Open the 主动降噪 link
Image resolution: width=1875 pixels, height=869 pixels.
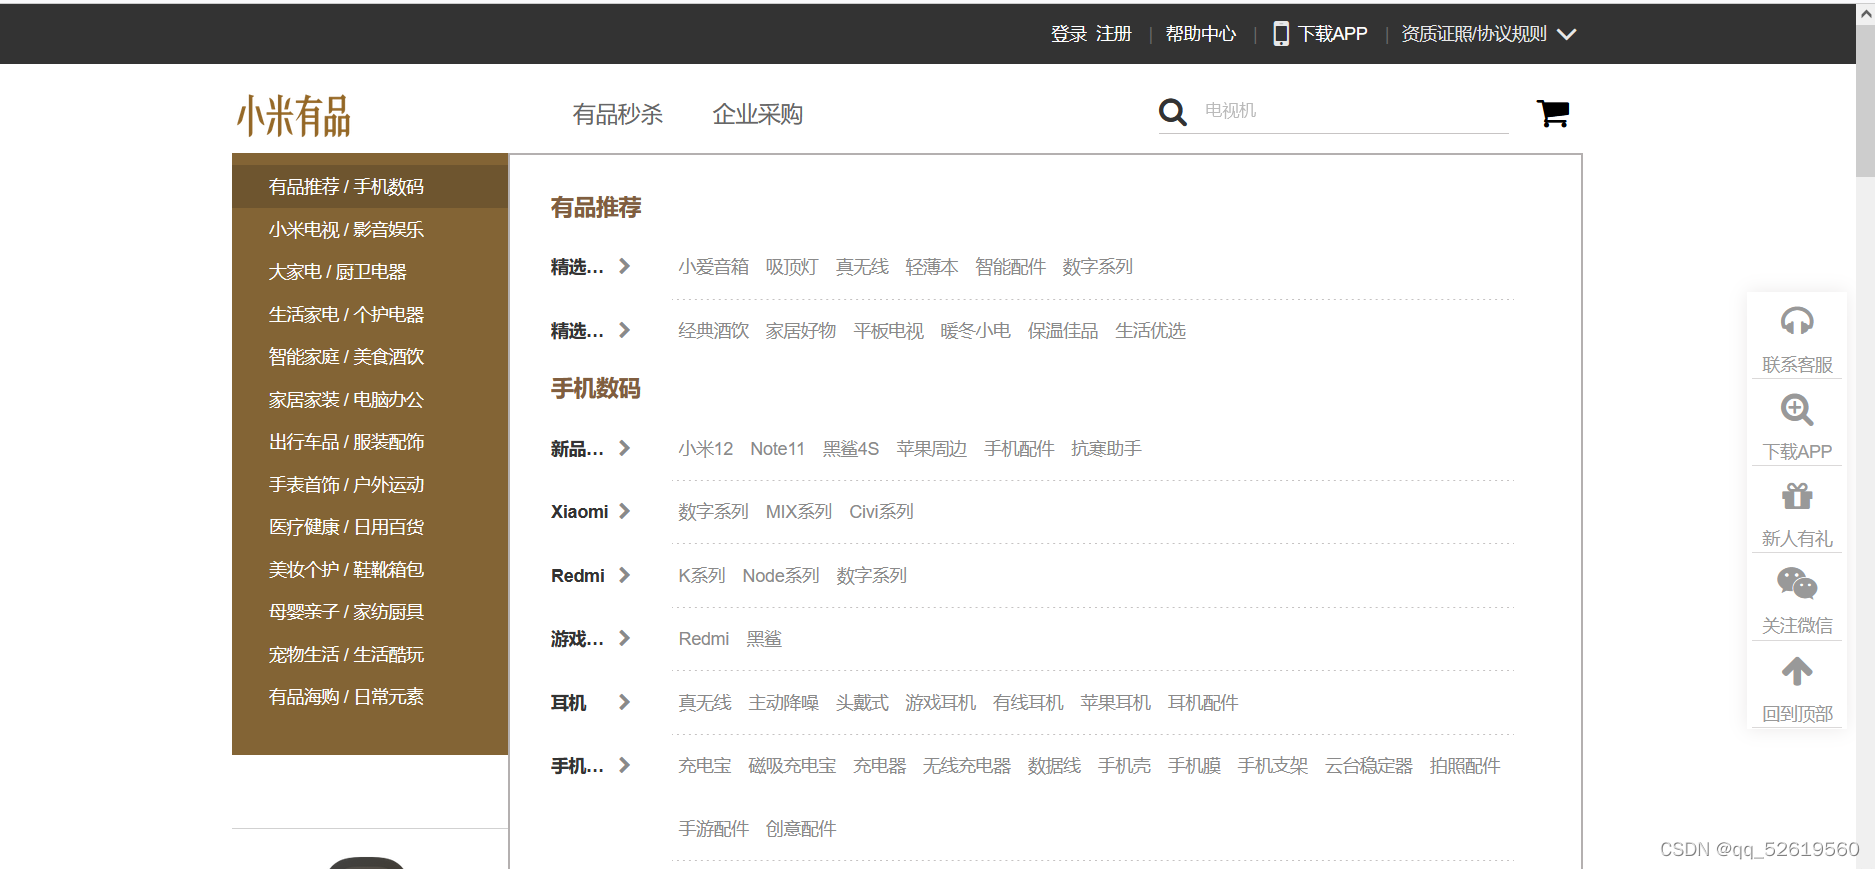pos(784,703)
